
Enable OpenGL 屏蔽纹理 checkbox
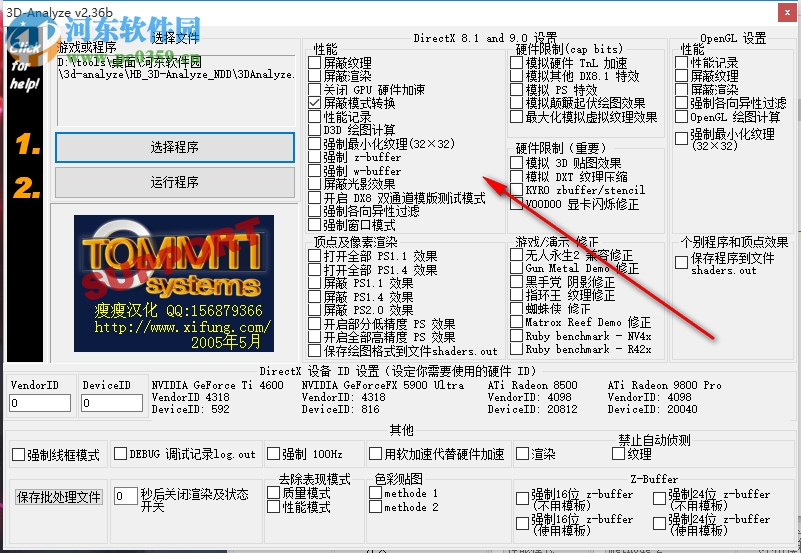[x=681, y=76]
